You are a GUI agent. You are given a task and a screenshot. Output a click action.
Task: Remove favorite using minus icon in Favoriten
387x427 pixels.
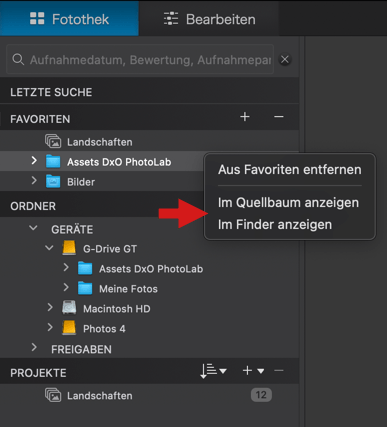coord(279,117)
